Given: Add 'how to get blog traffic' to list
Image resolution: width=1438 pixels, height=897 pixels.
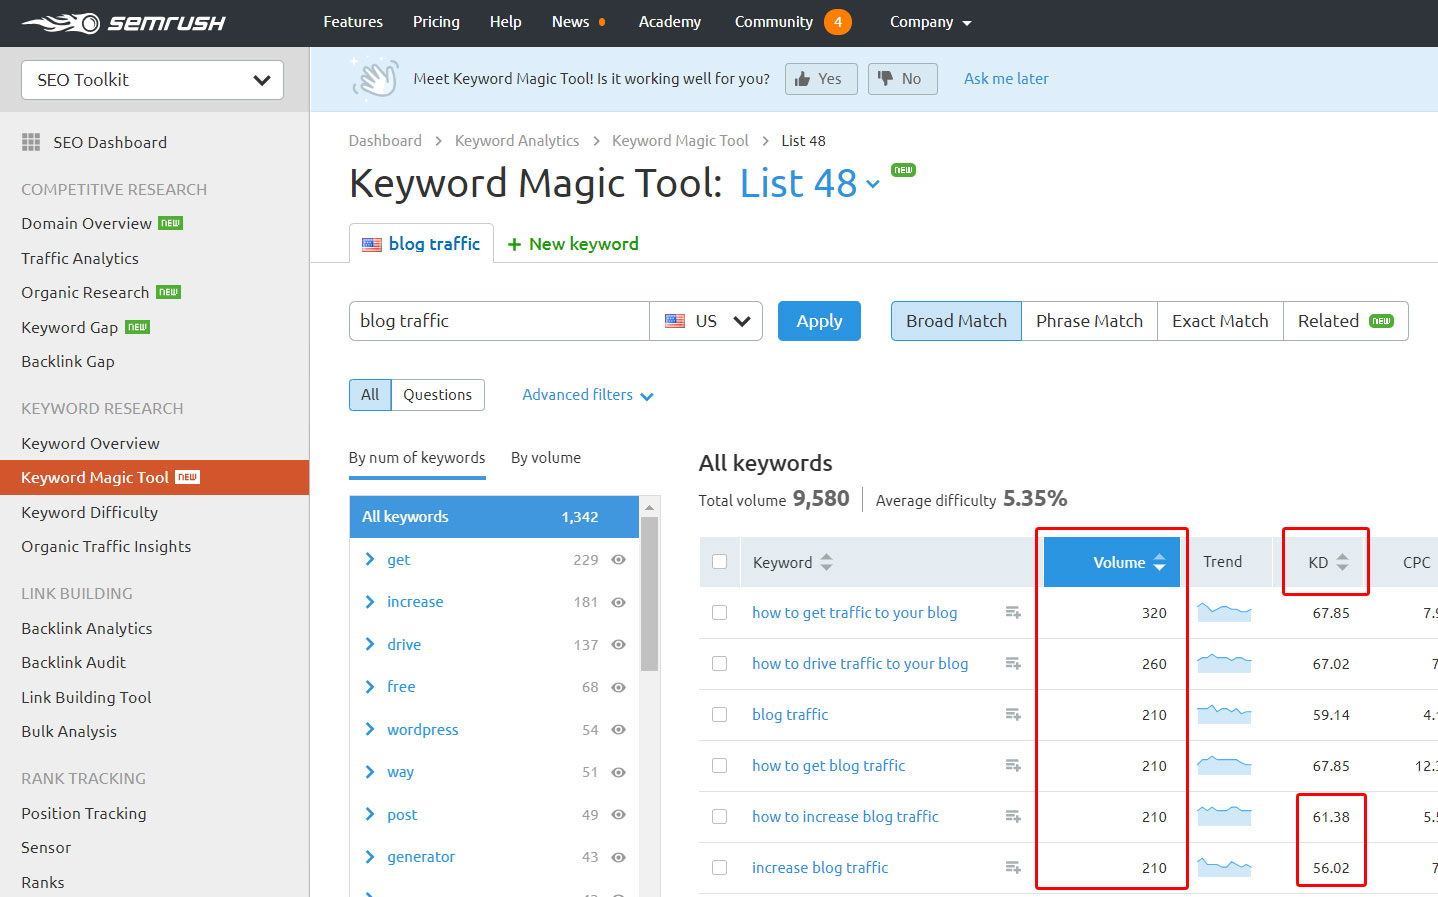Looking at the screenshot, I should (1013, 765).
